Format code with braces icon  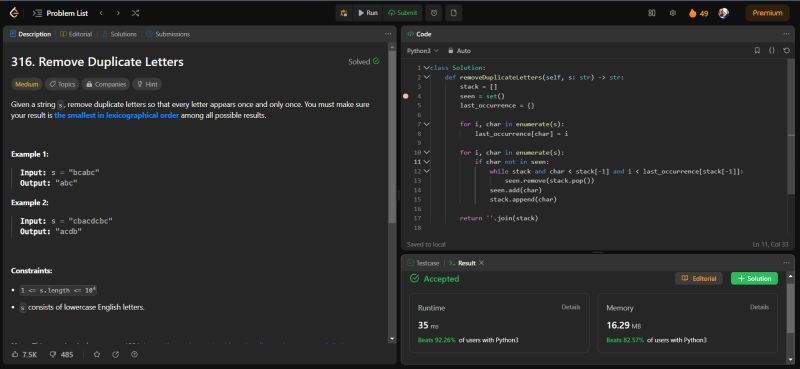click(772, 51)
